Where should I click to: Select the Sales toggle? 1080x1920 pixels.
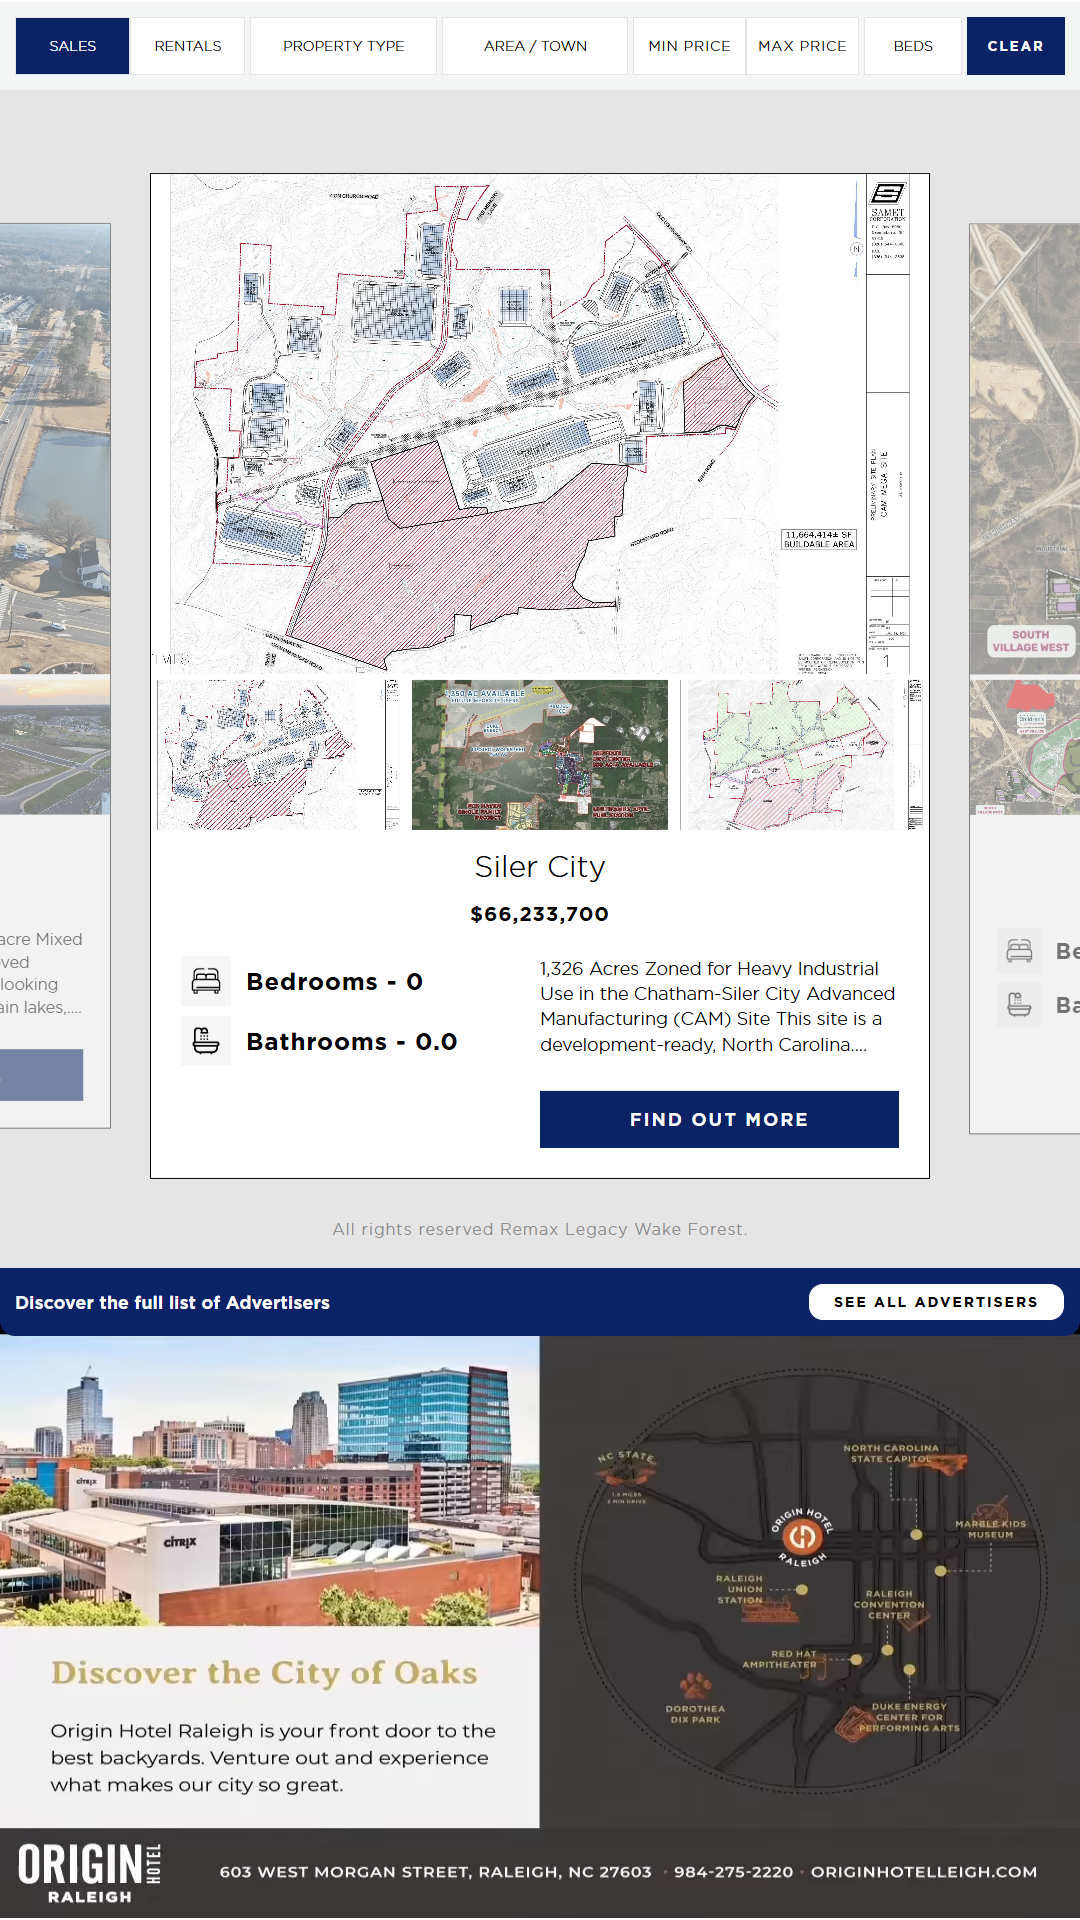(x=73, y=46)
